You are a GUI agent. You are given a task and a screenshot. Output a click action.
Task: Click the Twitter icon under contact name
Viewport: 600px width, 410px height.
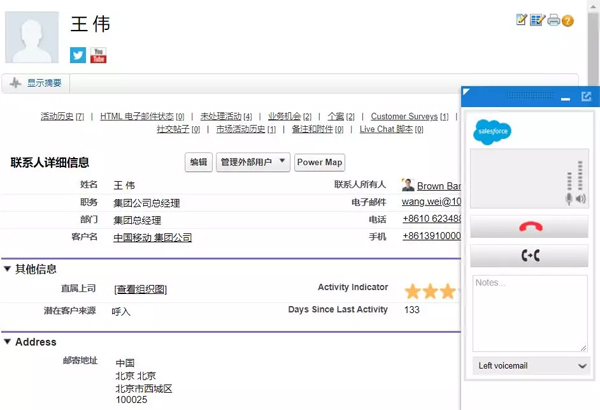pyautogui.click(x=78, y=56)
